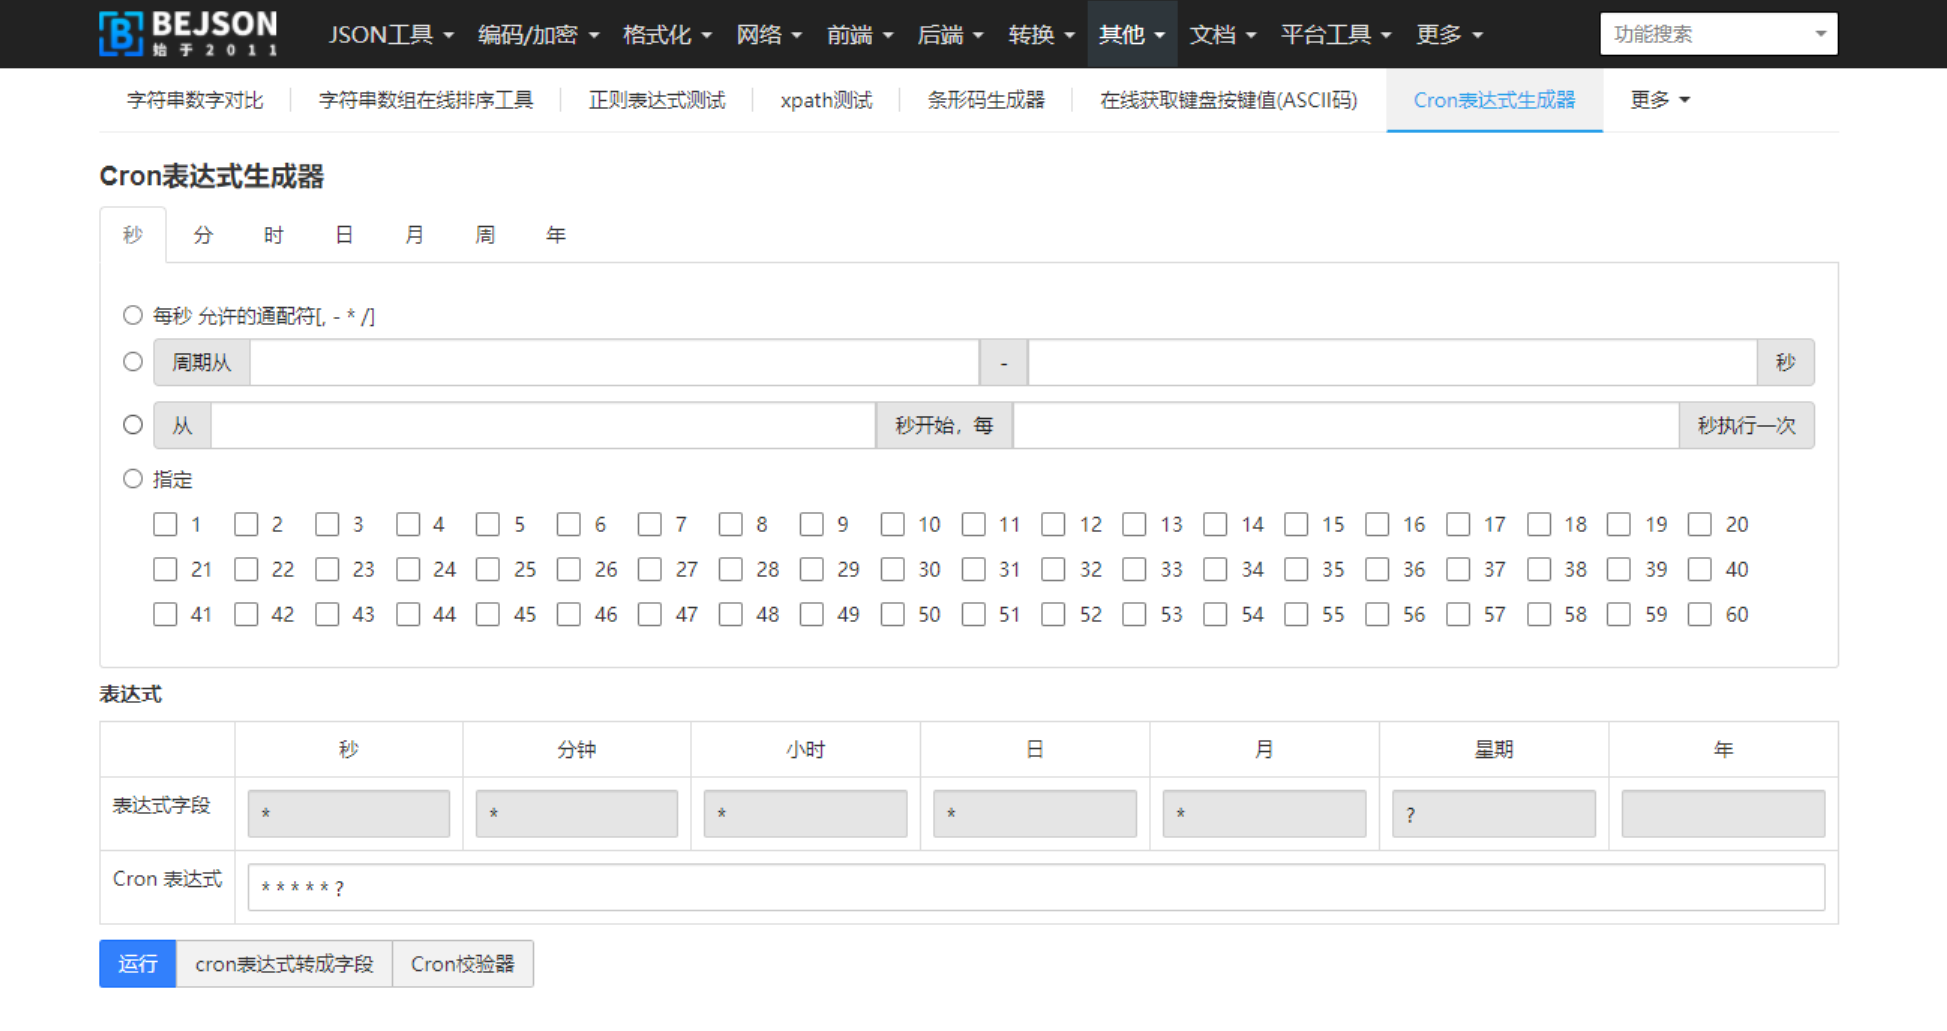Check the second 38 checkbox
Viewport: 1947px width, 1031px height.
1539,569
